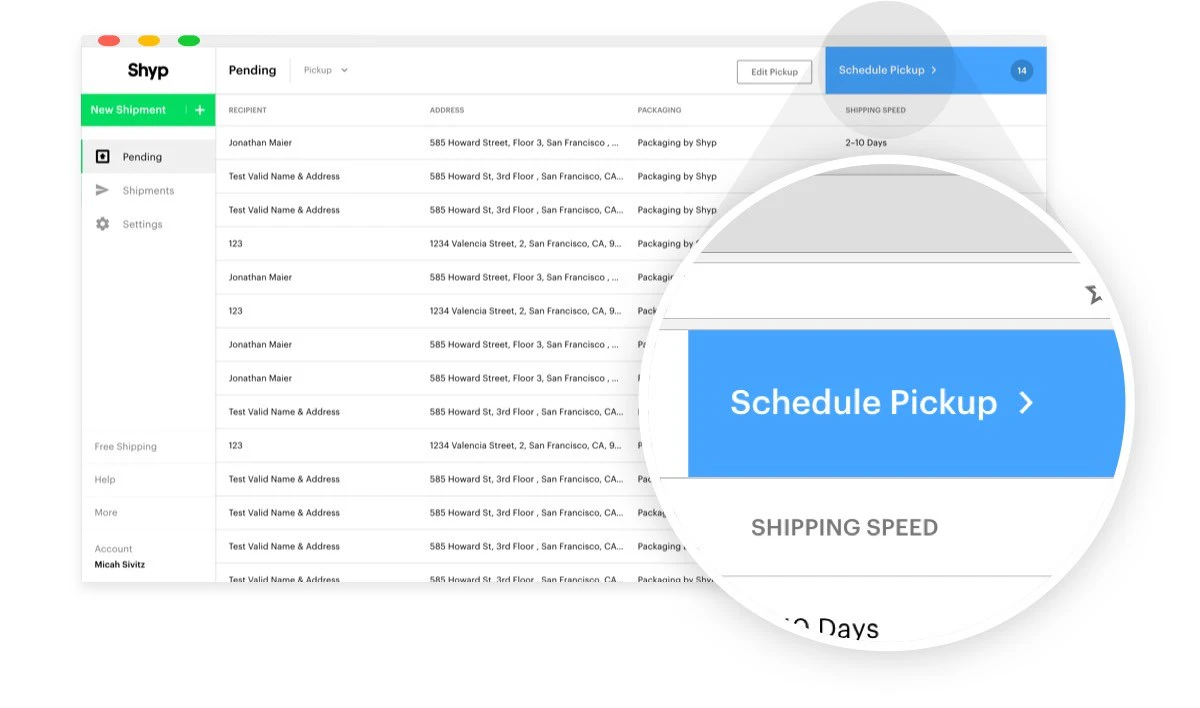Click the Edit Pickup button

[774, 71]
